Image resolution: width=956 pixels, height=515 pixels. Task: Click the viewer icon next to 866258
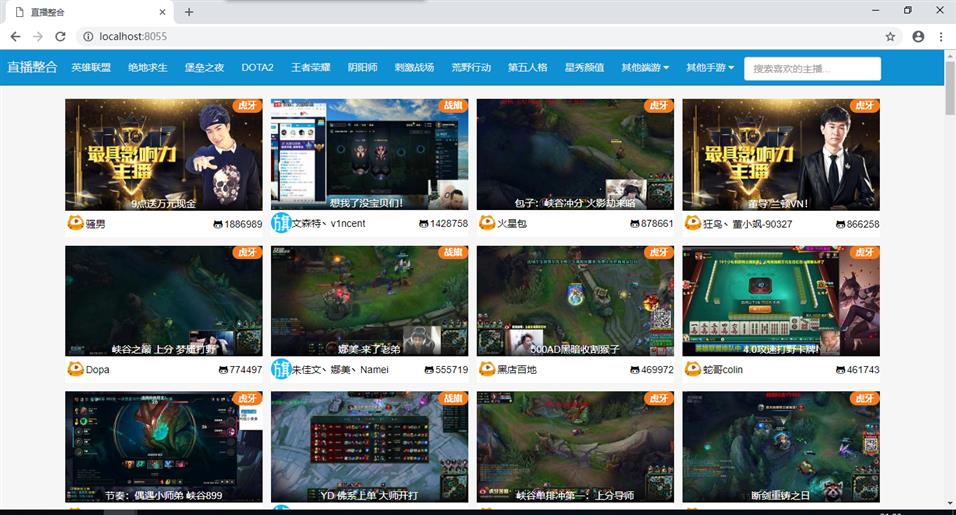[840, 224]
